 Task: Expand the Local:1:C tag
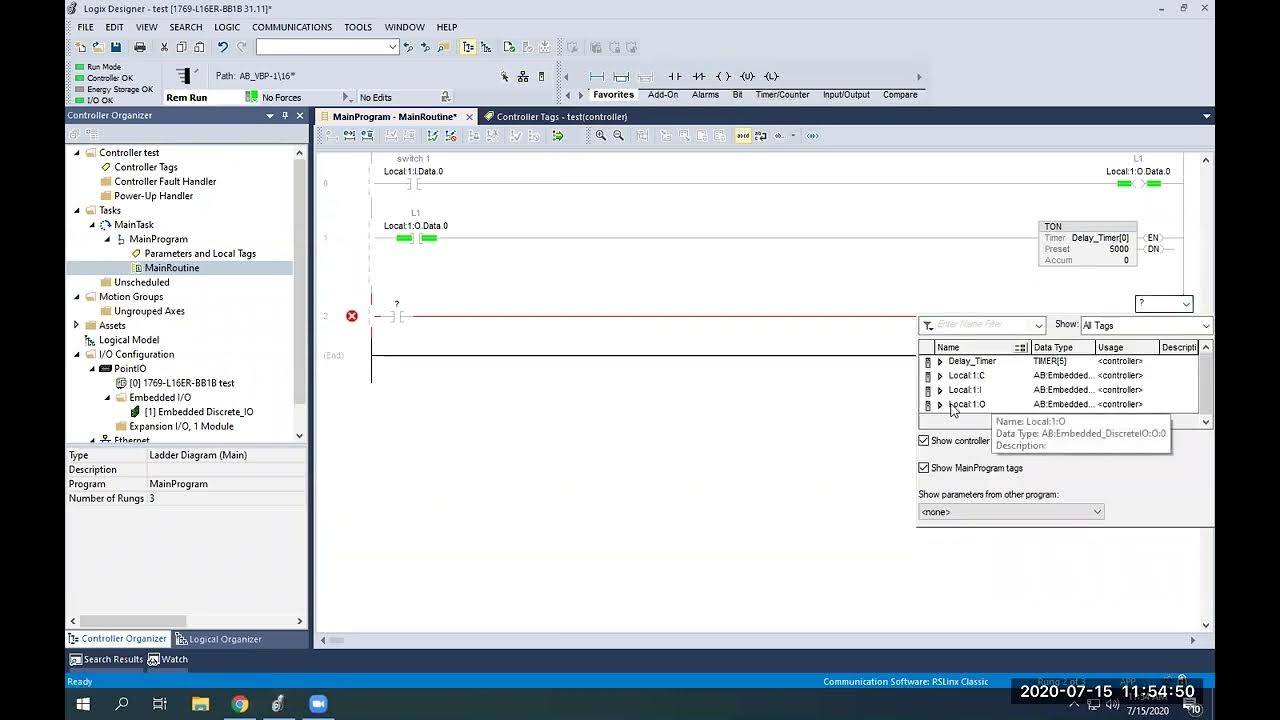[x=940, y=376]
